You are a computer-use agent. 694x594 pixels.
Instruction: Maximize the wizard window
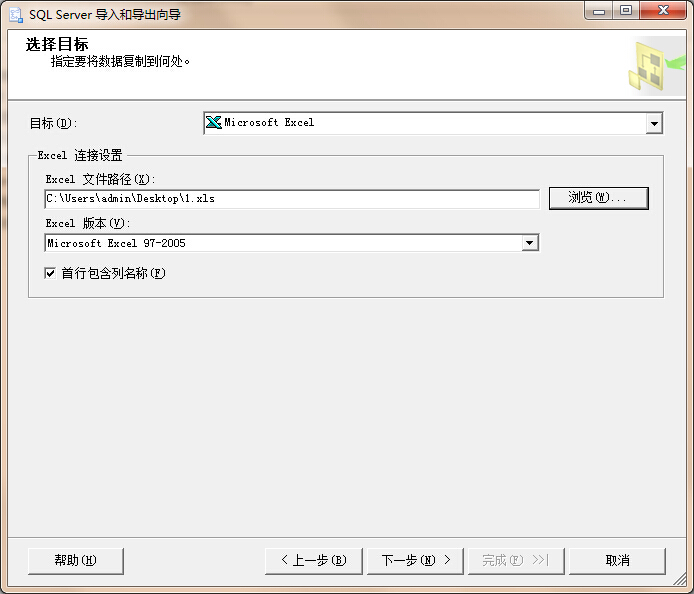[625, 11]
